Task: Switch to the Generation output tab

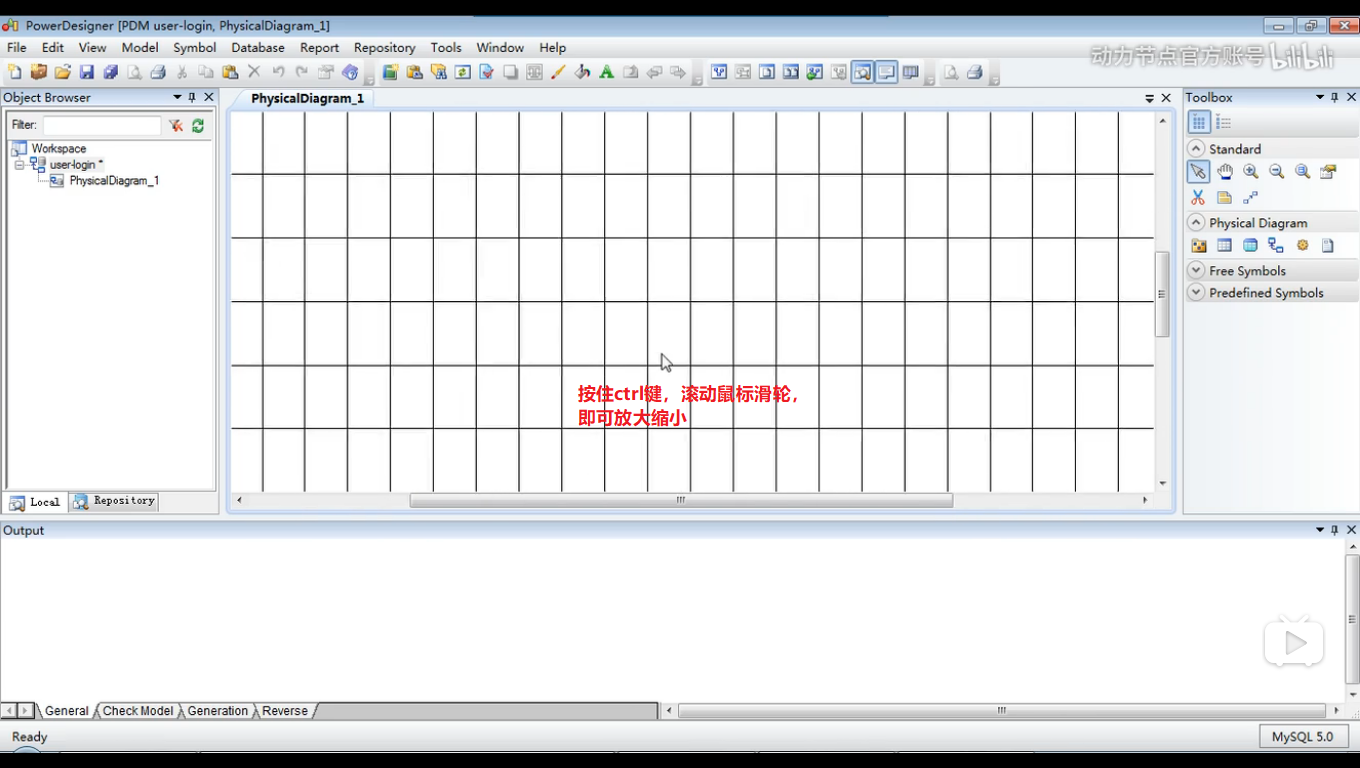Action: point(217,711)
